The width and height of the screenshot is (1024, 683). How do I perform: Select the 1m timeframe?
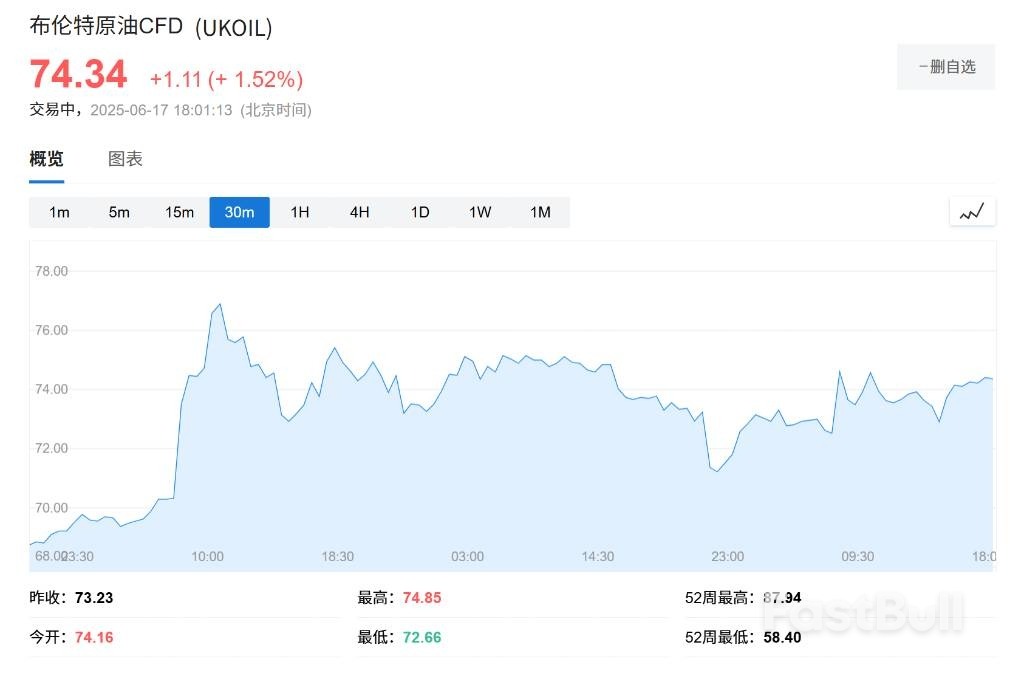[x=59, y=212]
